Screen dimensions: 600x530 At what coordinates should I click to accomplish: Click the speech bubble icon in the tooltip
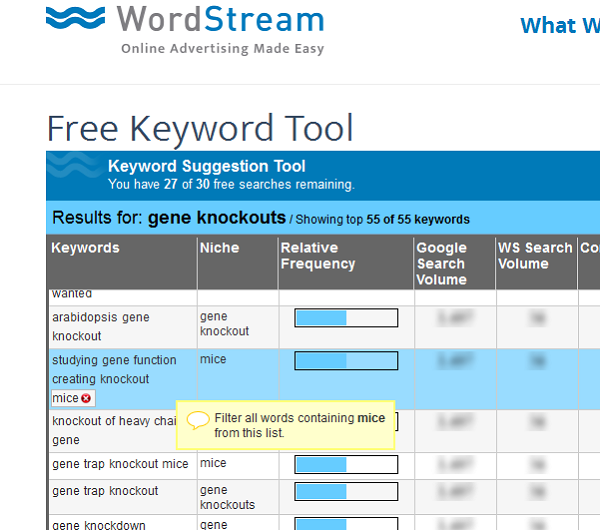198,420
